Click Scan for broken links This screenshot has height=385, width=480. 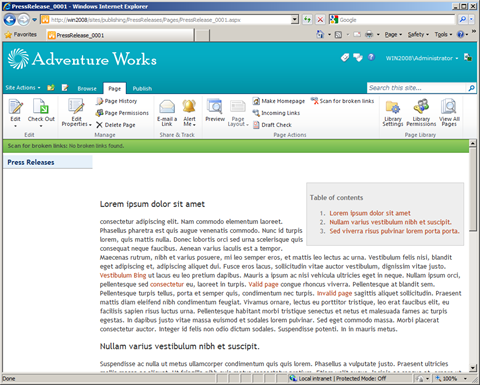(343, 101)
